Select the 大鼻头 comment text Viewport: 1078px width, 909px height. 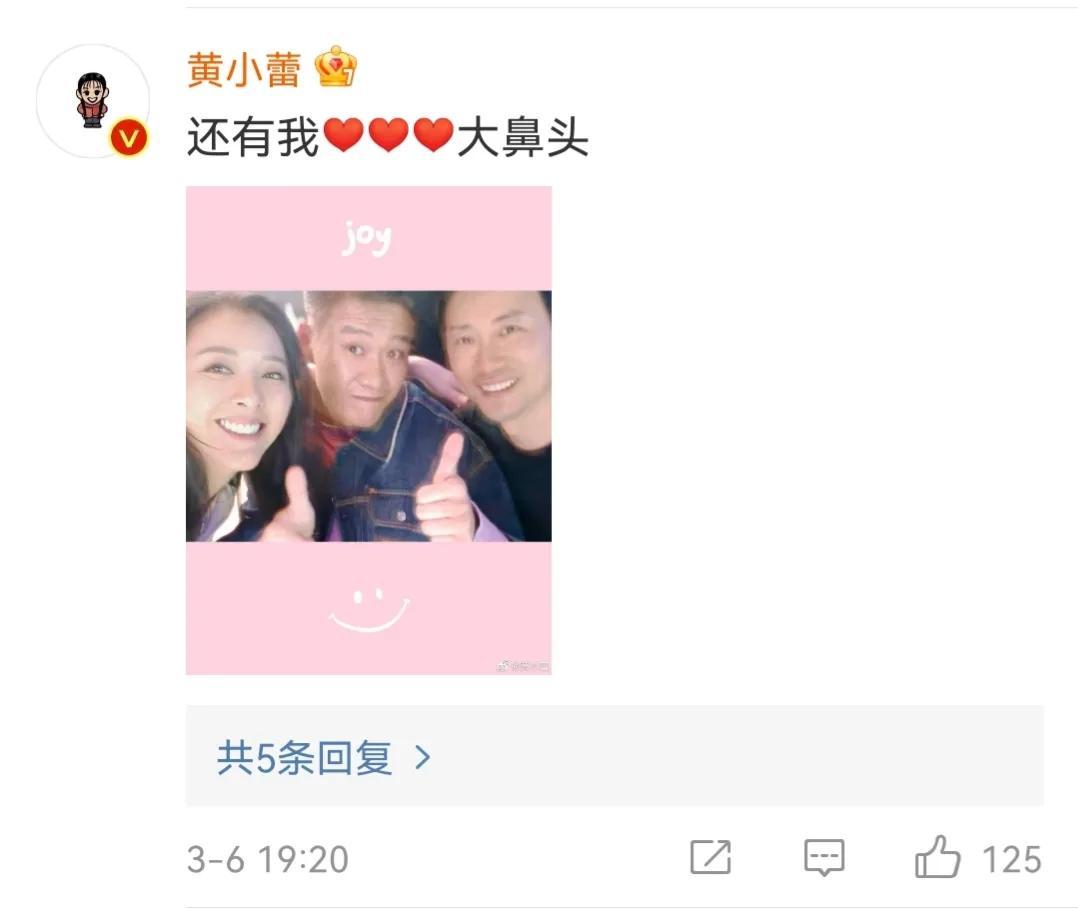click(522, 137)
